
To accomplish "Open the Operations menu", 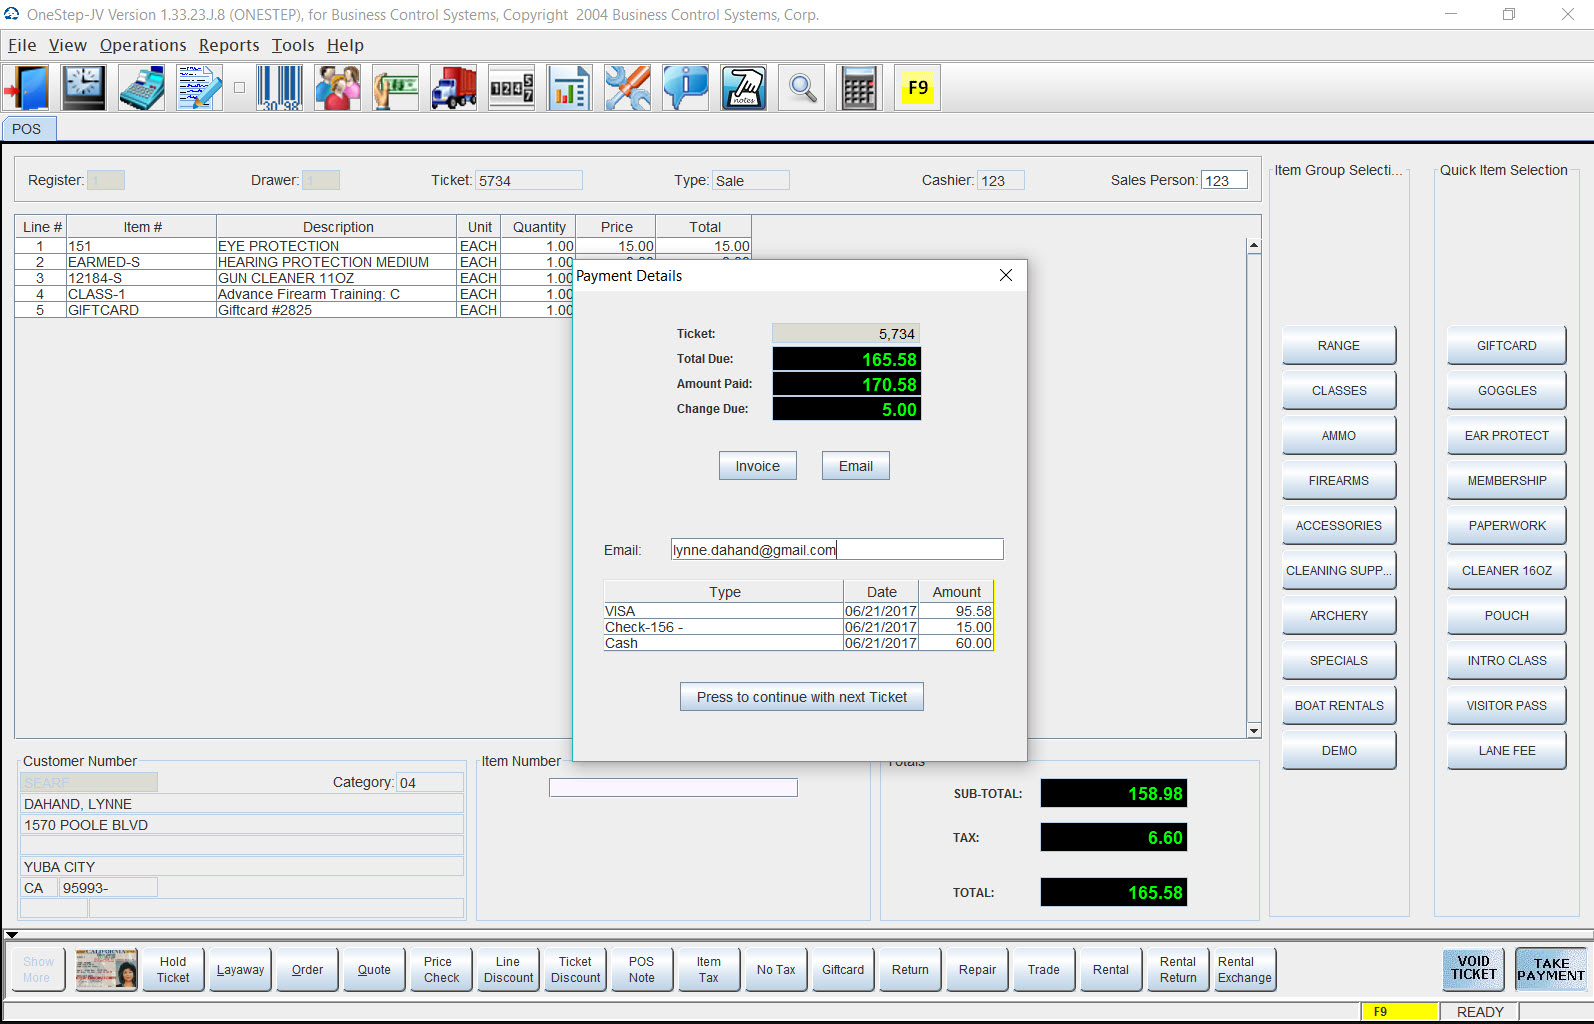I will pos(142,45).
